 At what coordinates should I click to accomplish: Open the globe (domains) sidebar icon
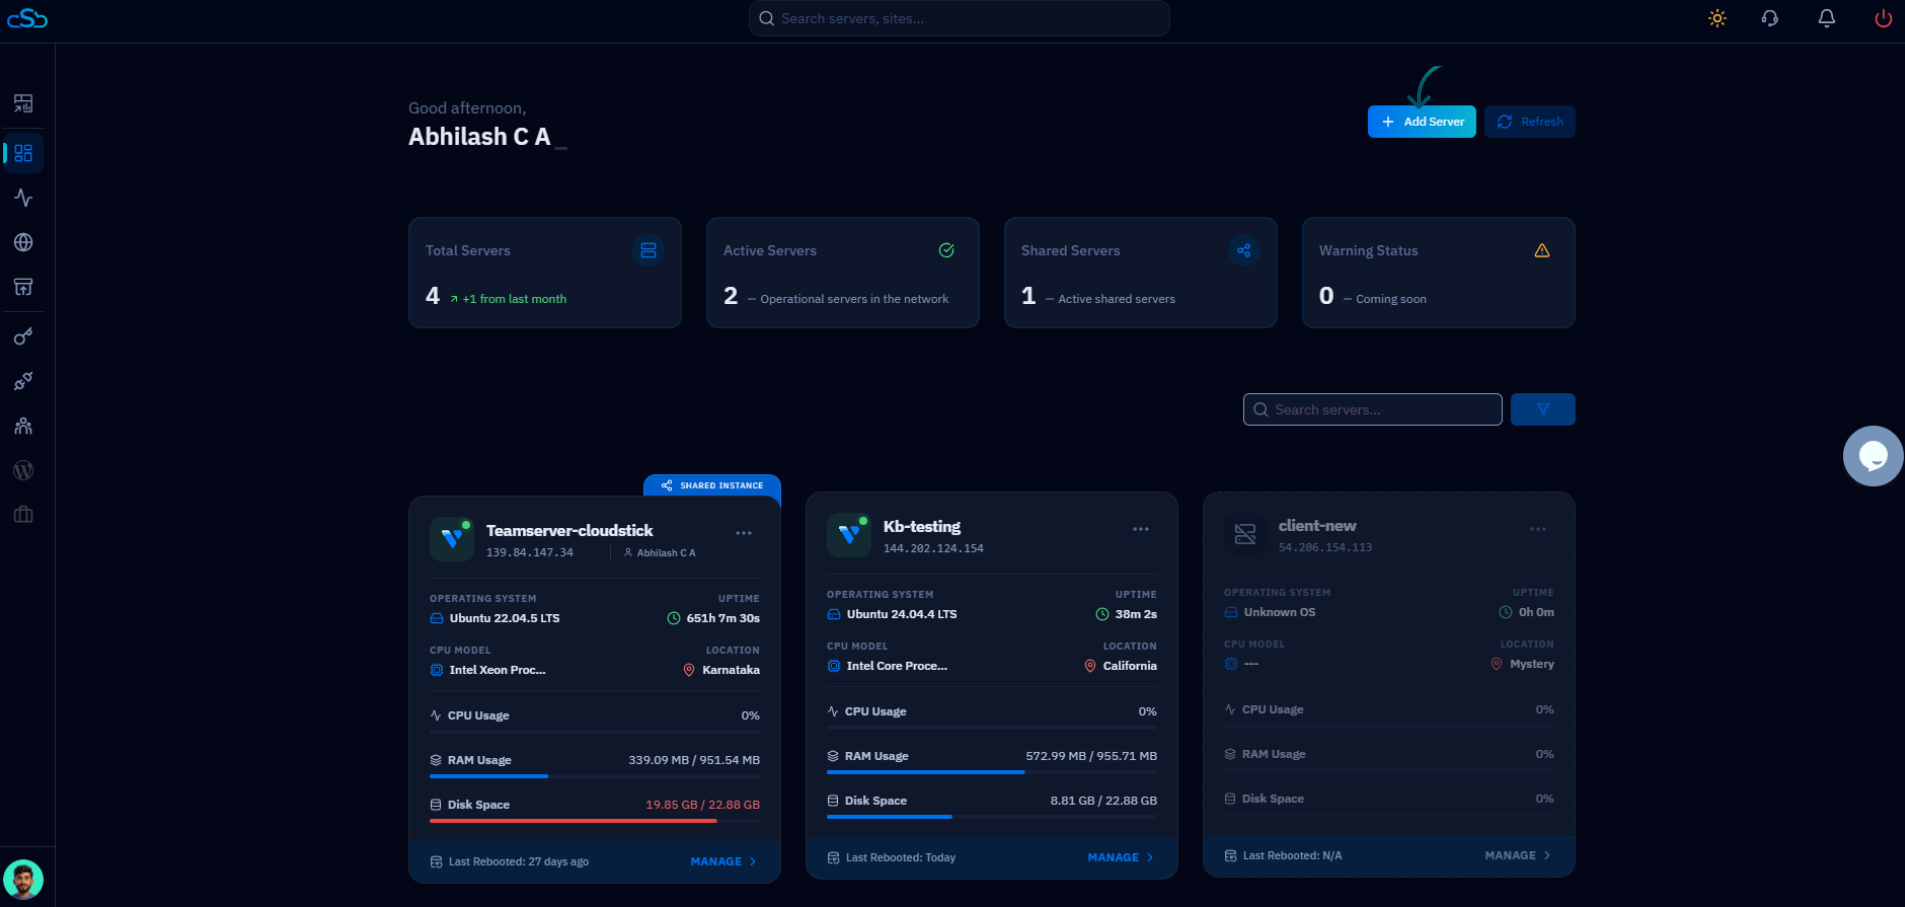pos(23,242)
